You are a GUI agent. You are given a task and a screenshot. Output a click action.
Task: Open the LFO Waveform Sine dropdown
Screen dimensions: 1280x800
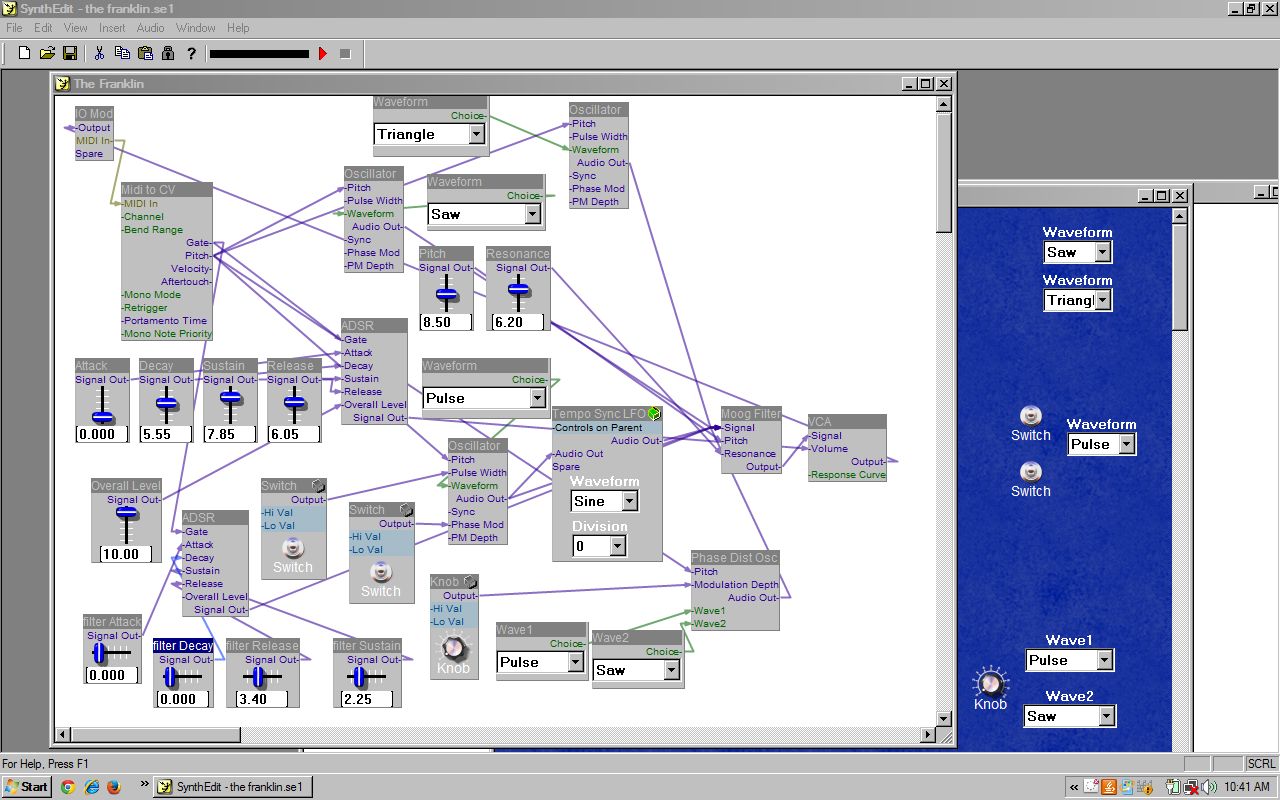[x=630, y=501]
